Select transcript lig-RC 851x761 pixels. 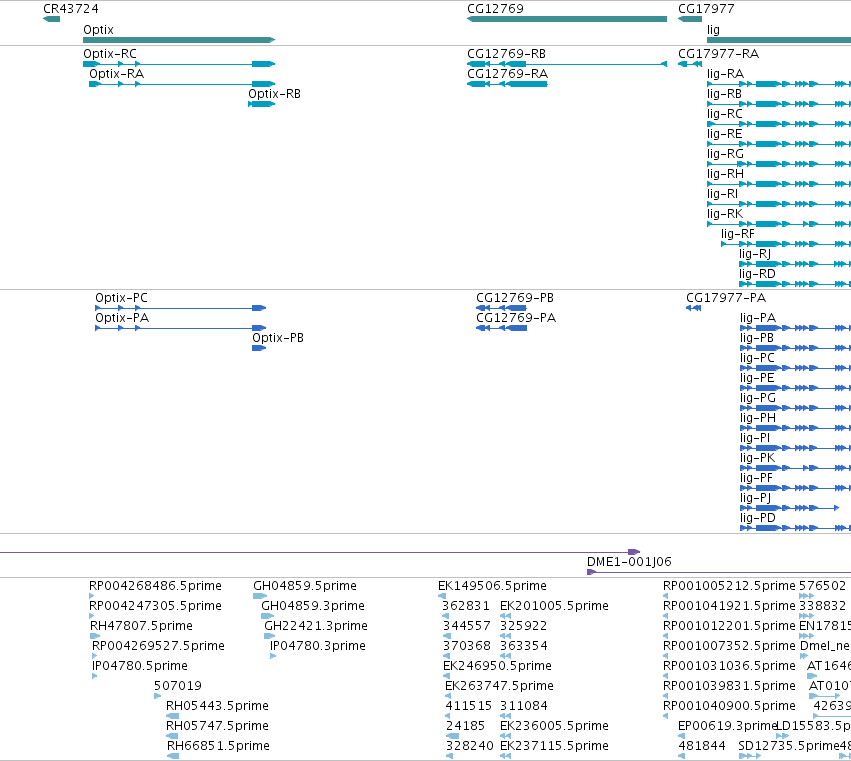779,124
